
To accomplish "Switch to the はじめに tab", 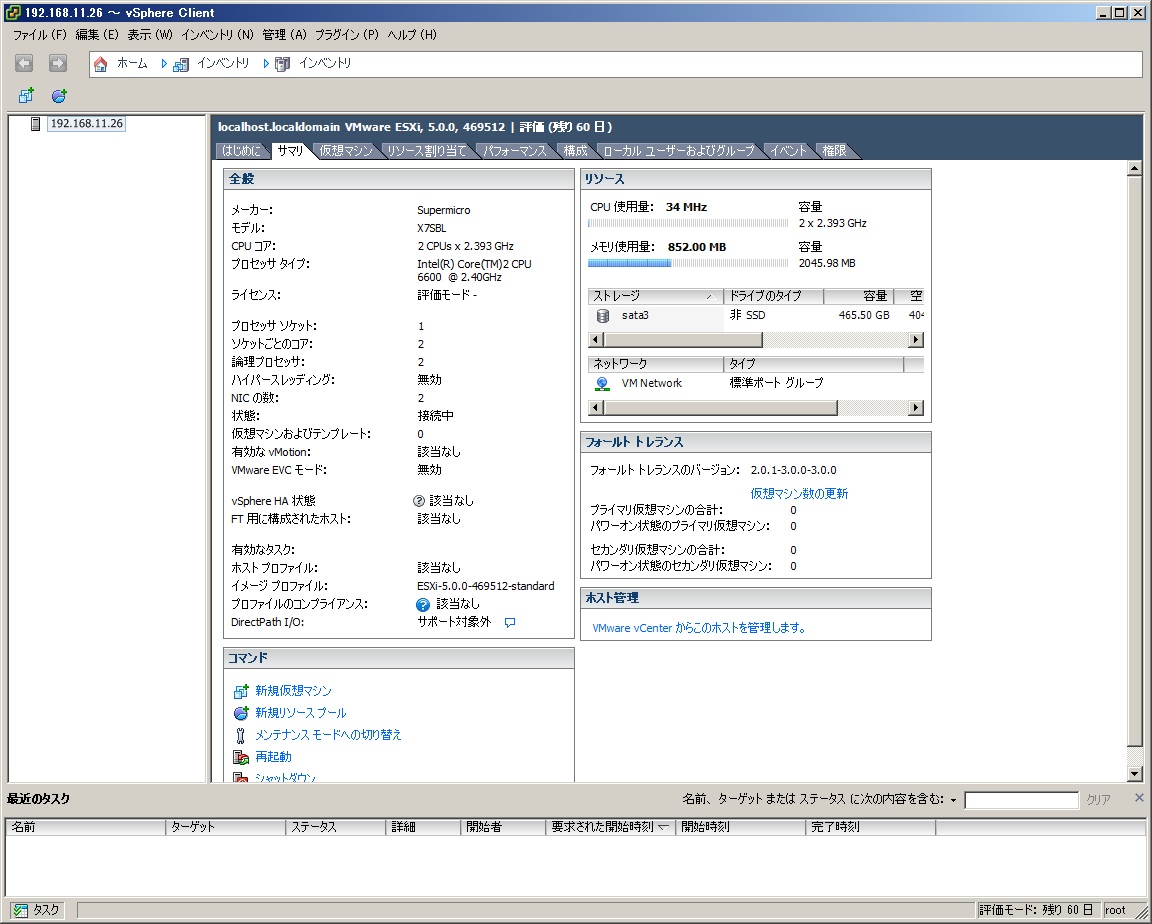I will [242, 151].
